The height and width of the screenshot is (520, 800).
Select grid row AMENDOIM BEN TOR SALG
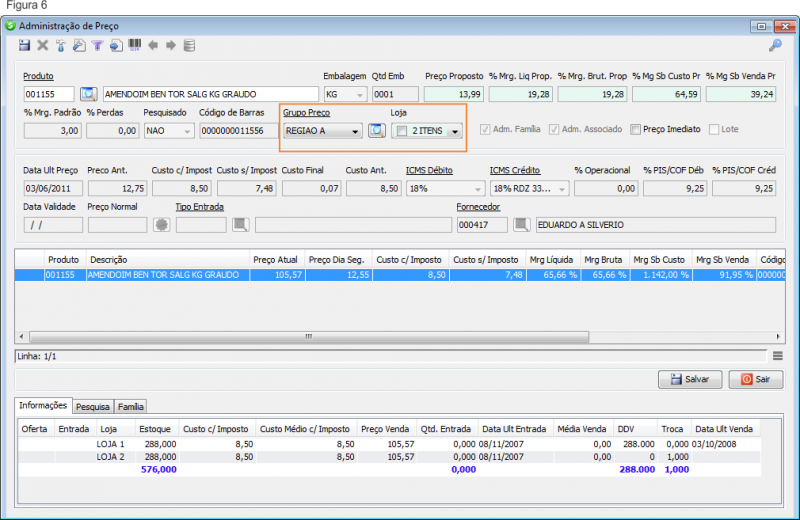pos(400,275)
